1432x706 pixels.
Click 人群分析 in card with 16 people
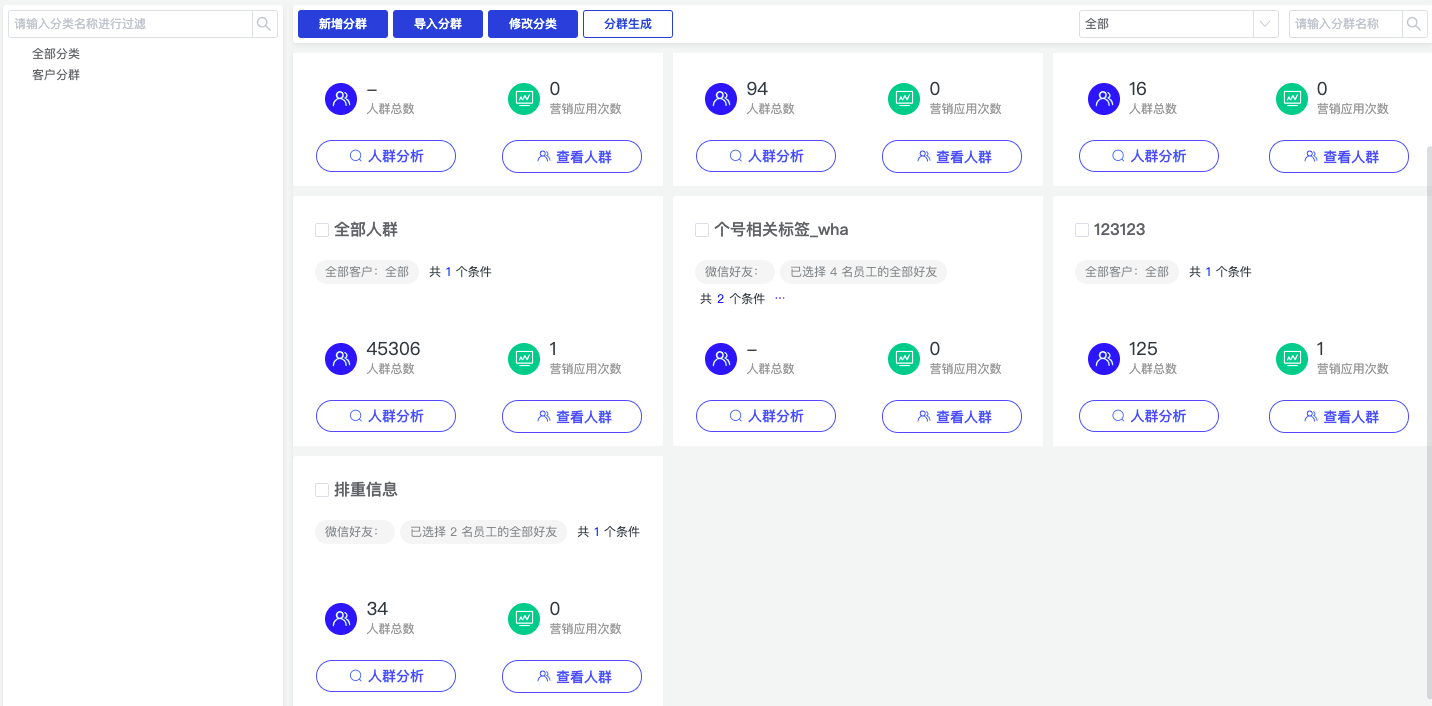click(1149, 156)
